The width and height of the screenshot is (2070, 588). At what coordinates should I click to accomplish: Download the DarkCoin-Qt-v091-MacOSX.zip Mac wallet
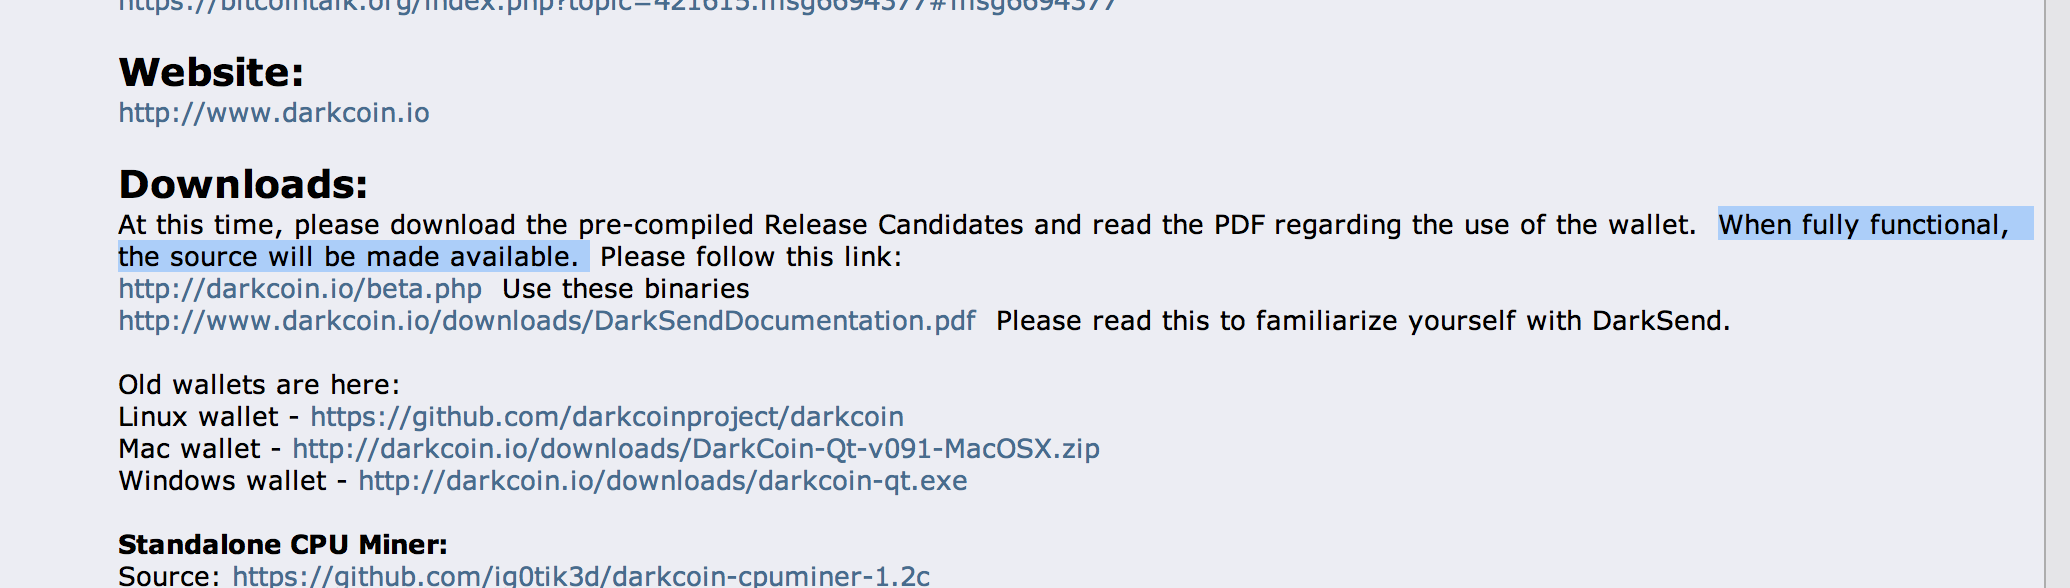[x=696, y=449]
